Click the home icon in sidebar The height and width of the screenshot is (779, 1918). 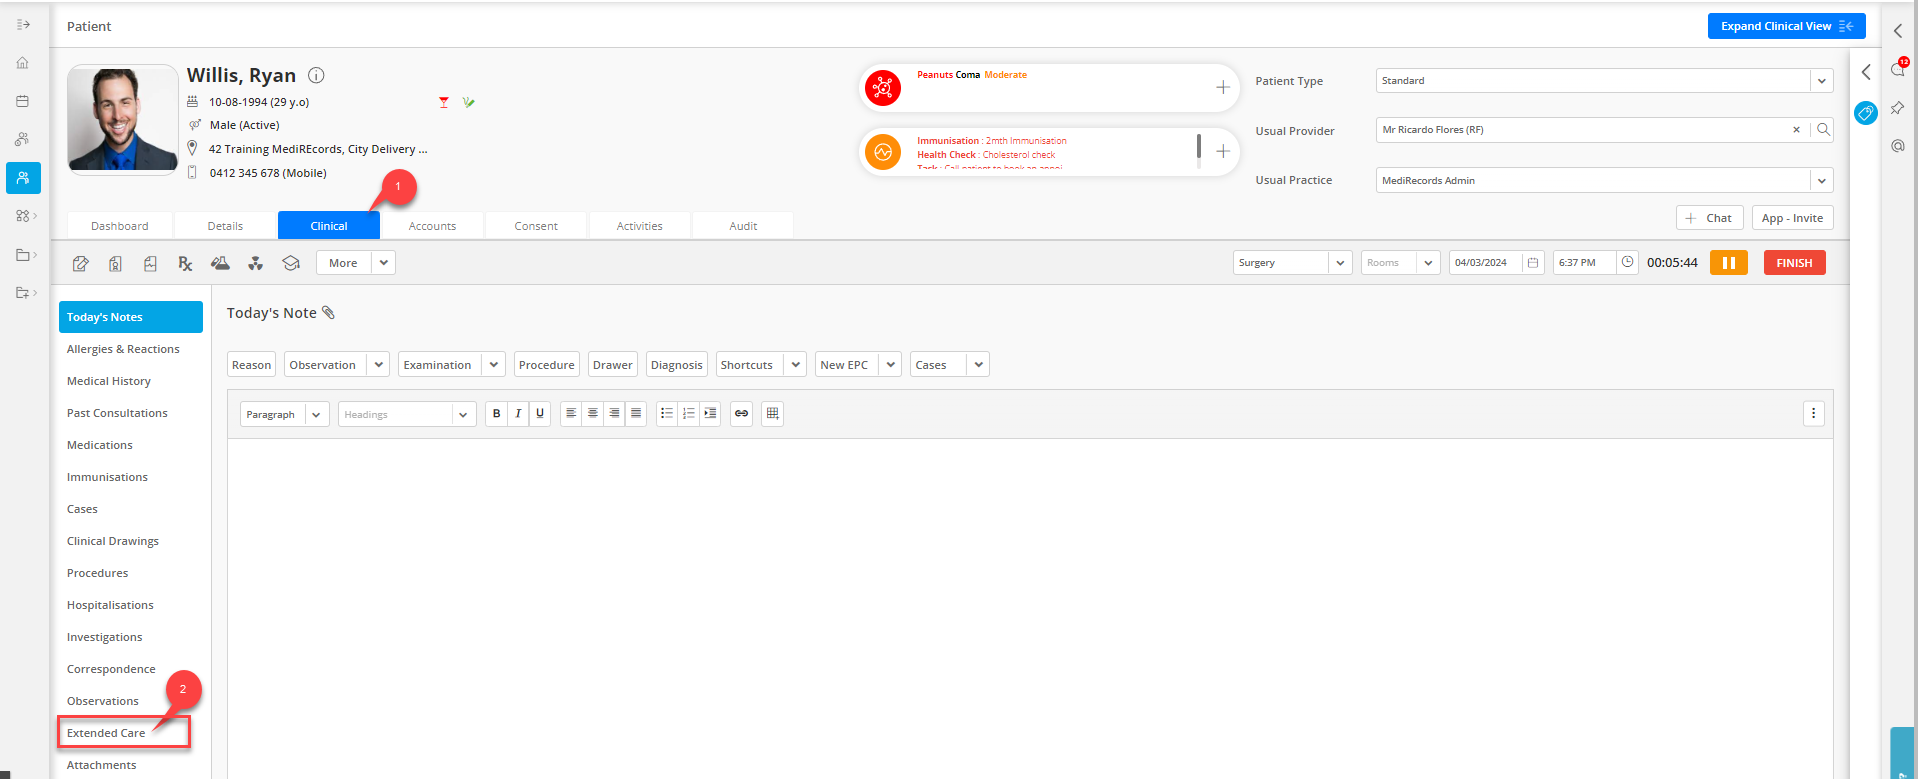click(x=22, y=63)
